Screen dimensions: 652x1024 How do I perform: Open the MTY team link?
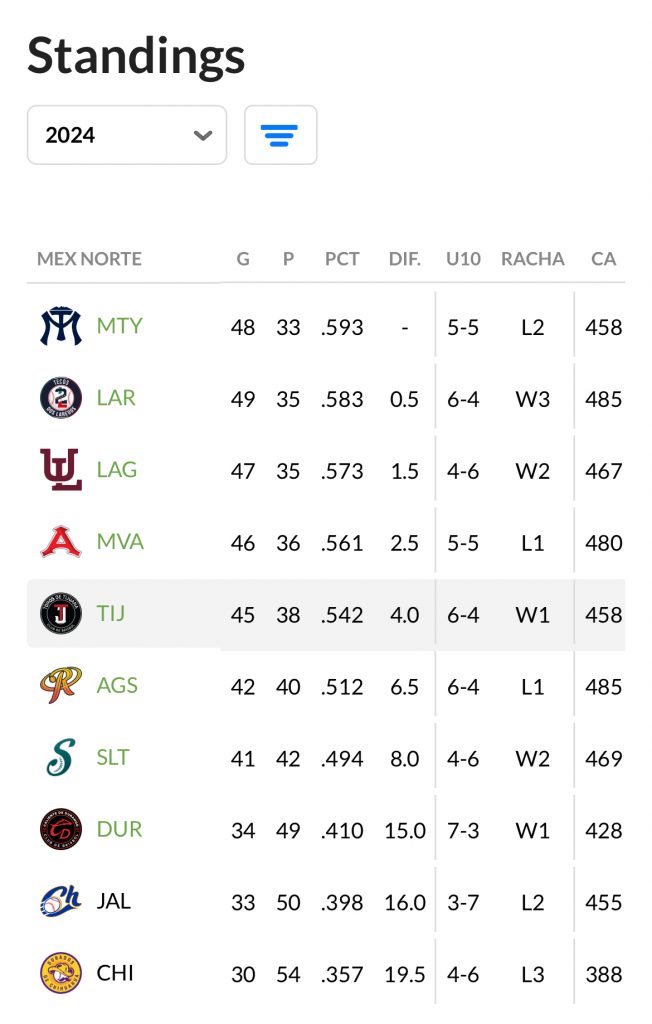[x=119, y=326]
